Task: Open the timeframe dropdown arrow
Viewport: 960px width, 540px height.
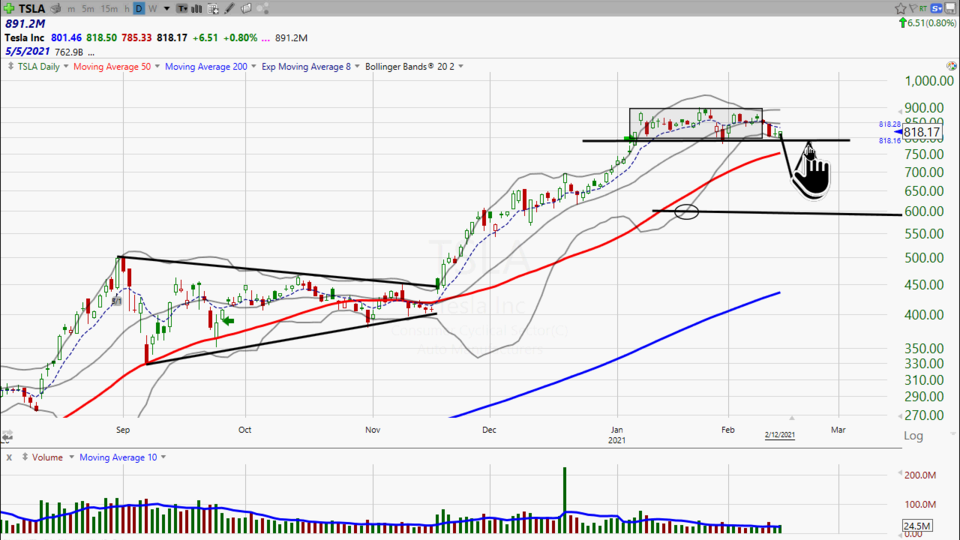Action: (x=167, y=9)
